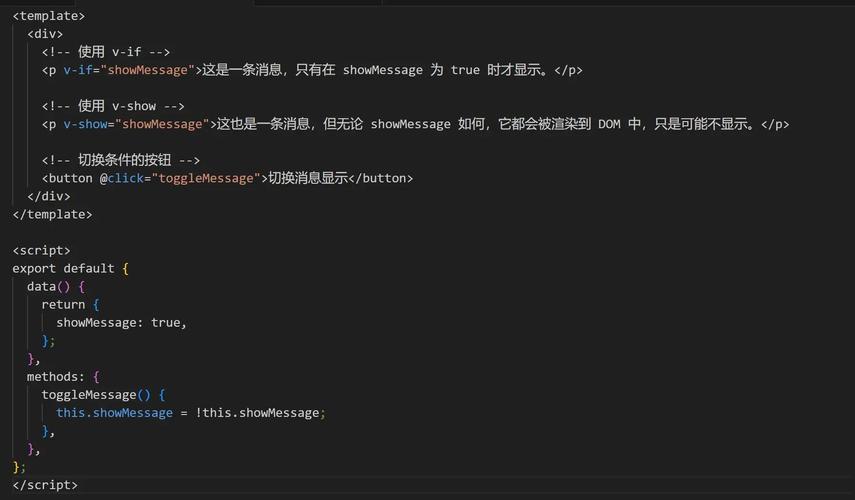Click the 'methods:' key
Viewport: 855px width, 500px height.
(x=56, y=377)
